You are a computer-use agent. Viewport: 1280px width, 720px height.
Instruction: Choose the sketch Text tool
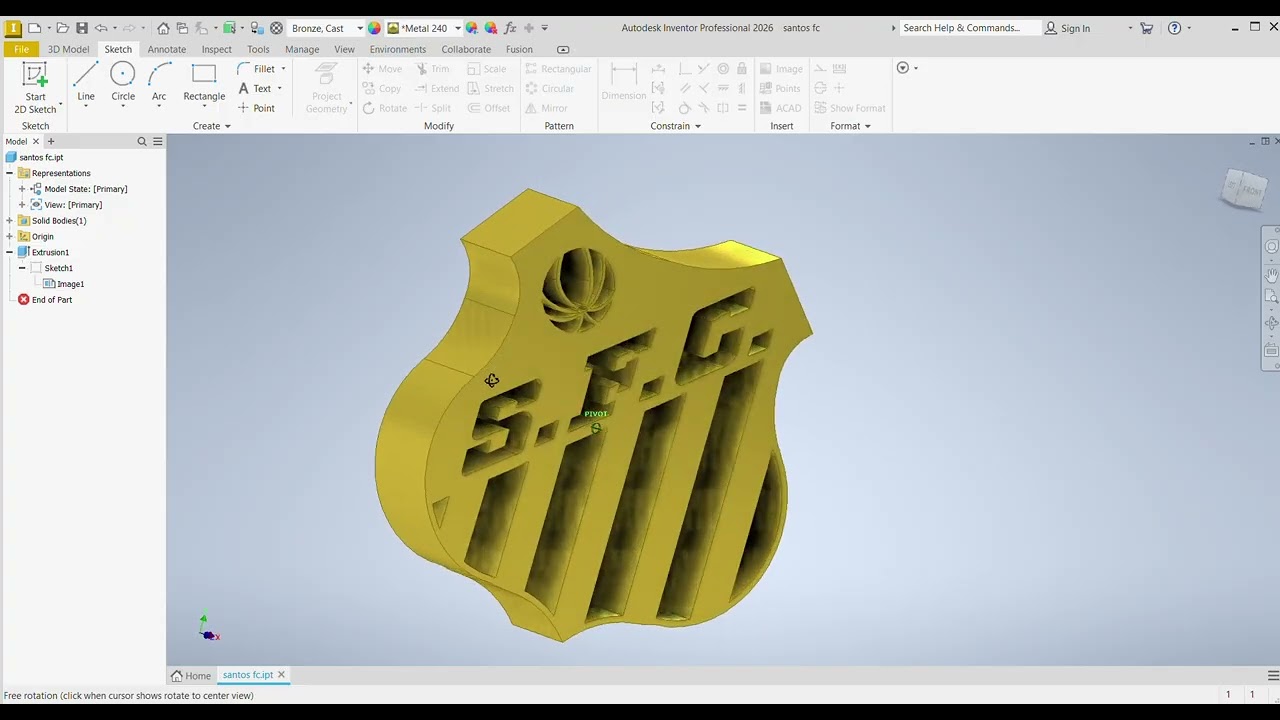254,88
